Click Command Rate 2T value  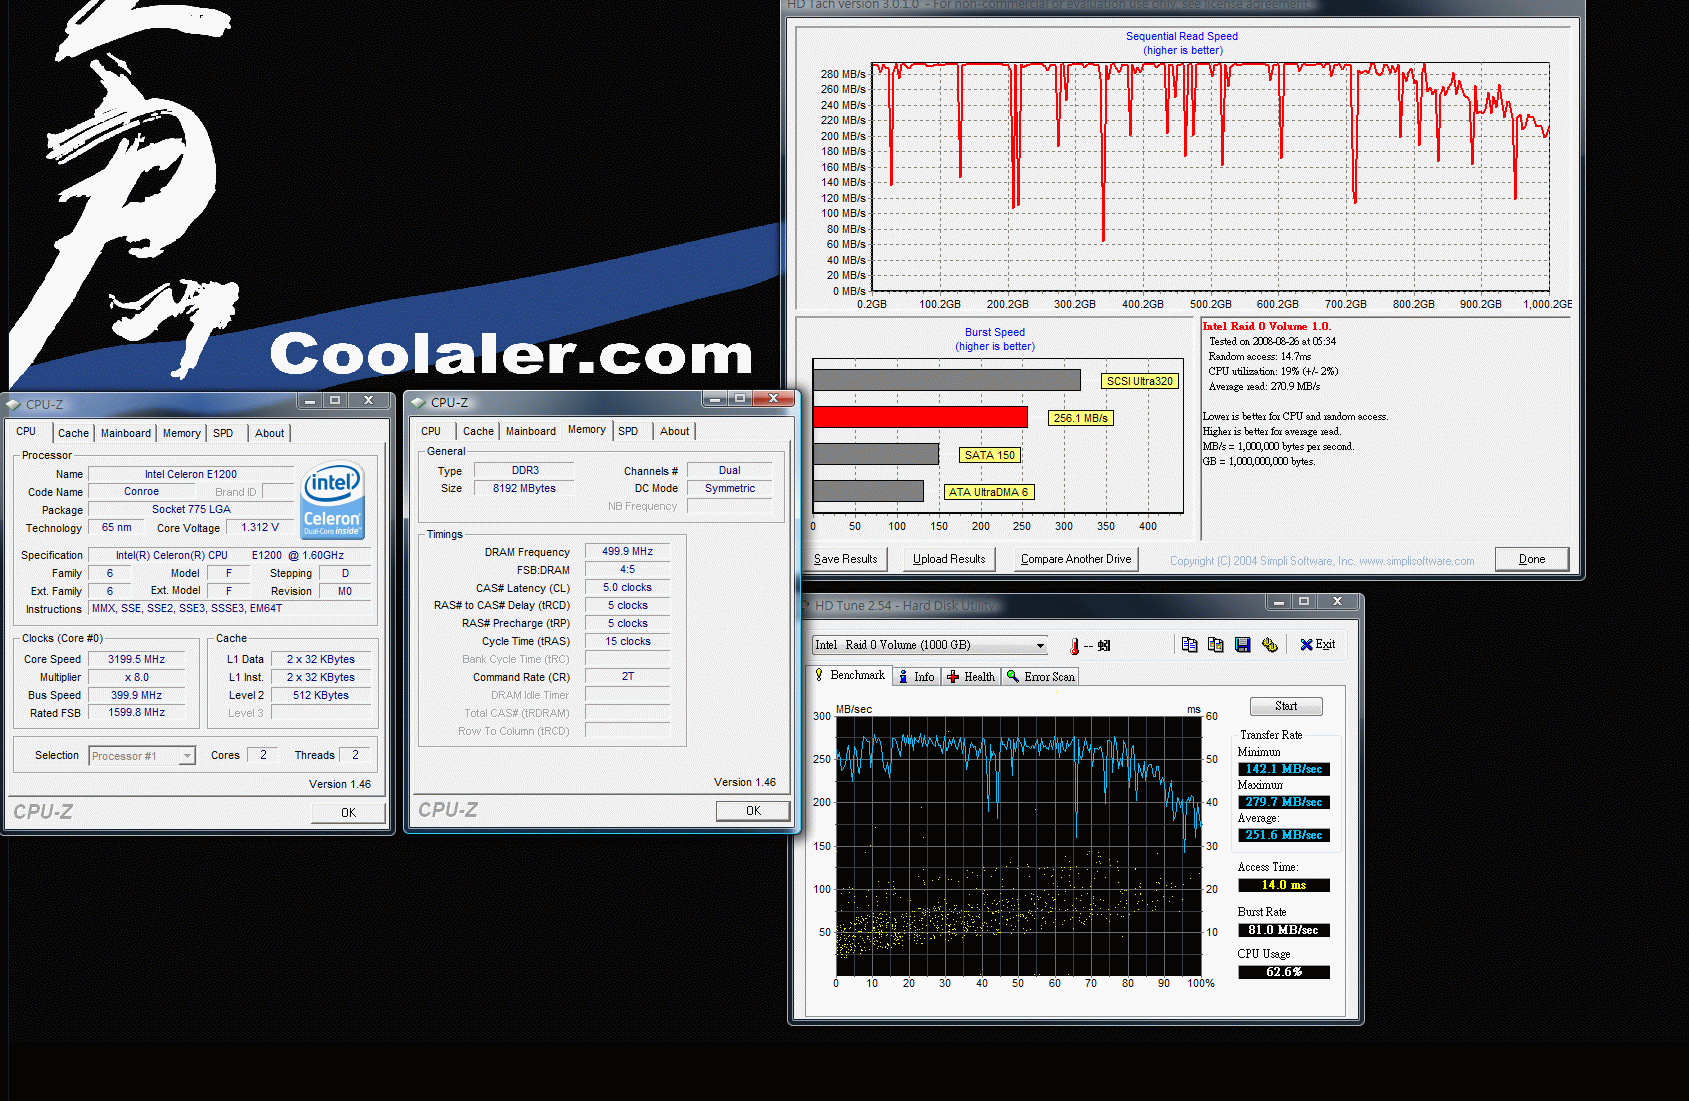pyautogui.click(x=627, y=676)
